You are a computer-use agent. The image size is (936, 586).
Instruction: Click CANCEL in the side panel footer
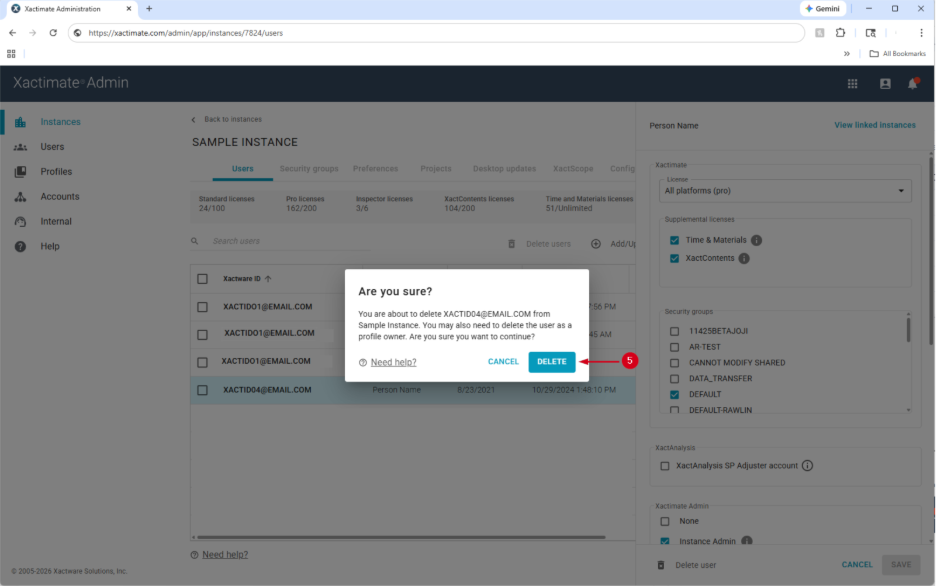(857, 565)
